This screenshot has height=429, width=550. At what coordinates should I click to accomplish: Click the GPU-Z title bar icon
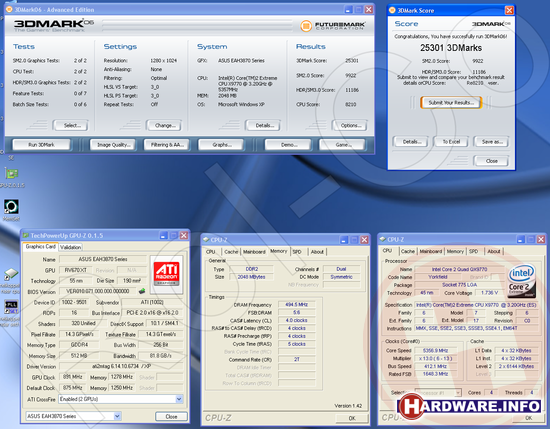click(x=26, y=235)
